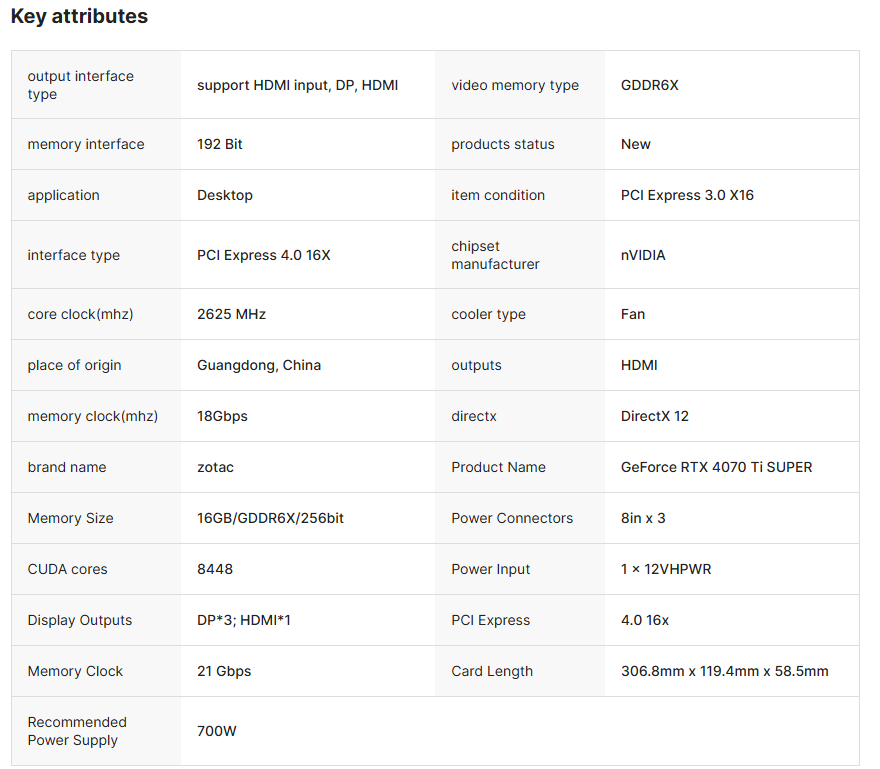The image size is (880, 769).
Task: Click the 'place of origin' label
Action: coord(74,365)
